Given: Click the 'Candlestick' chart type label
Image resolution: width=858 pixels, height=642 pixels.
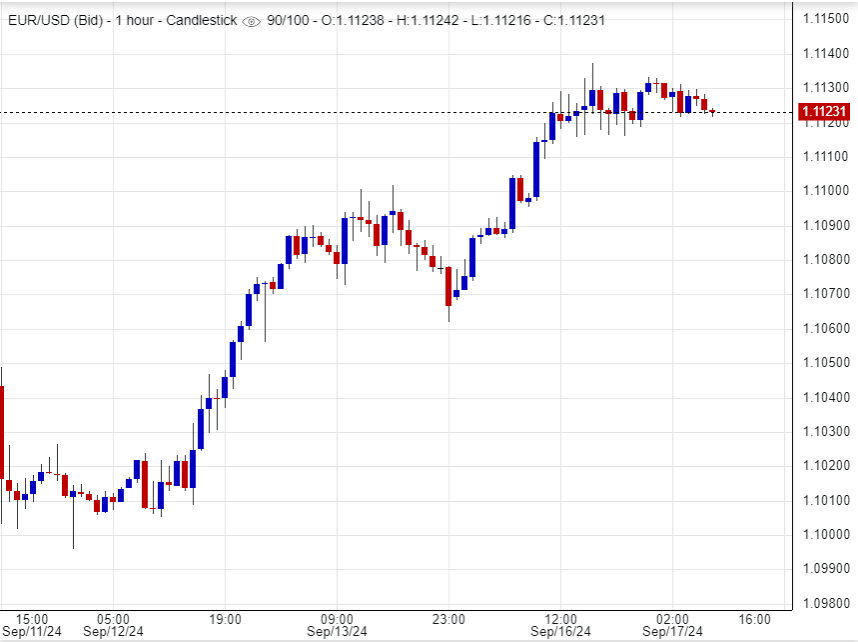Looking at the screenshot, I should coord(205,20).
